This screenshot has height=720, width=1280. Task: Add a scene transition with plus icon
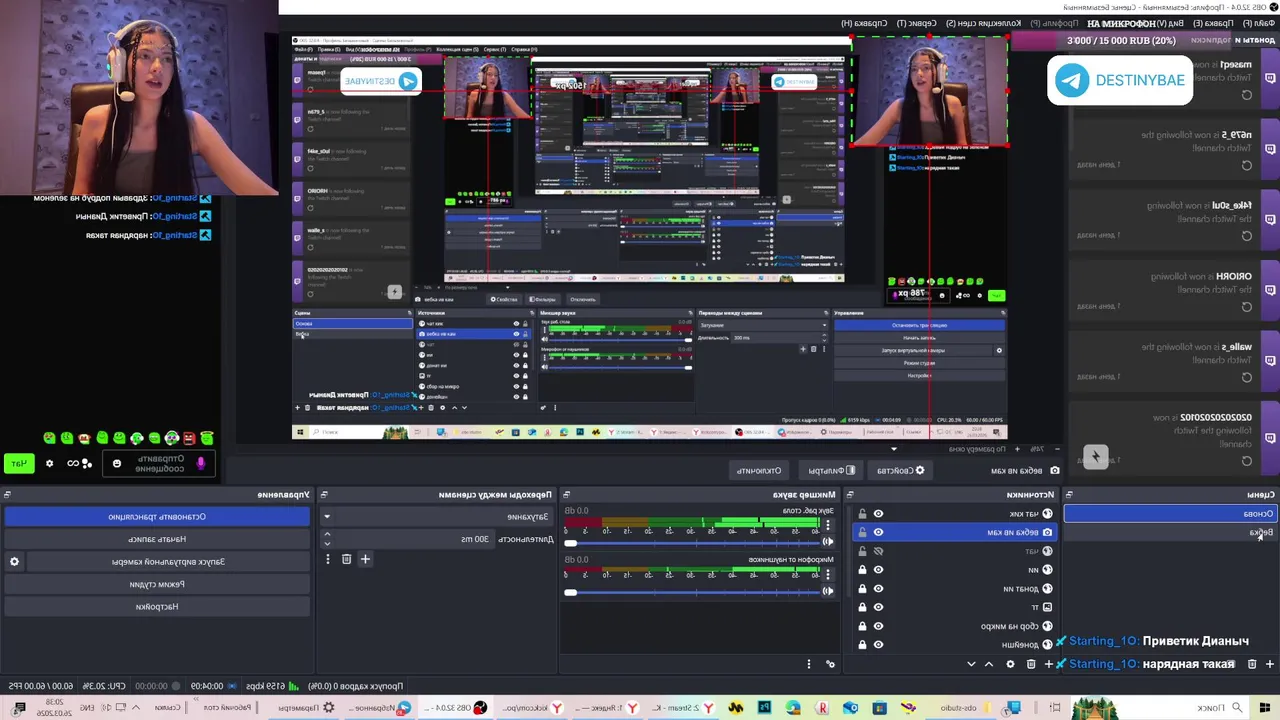[x=365, y=559]
